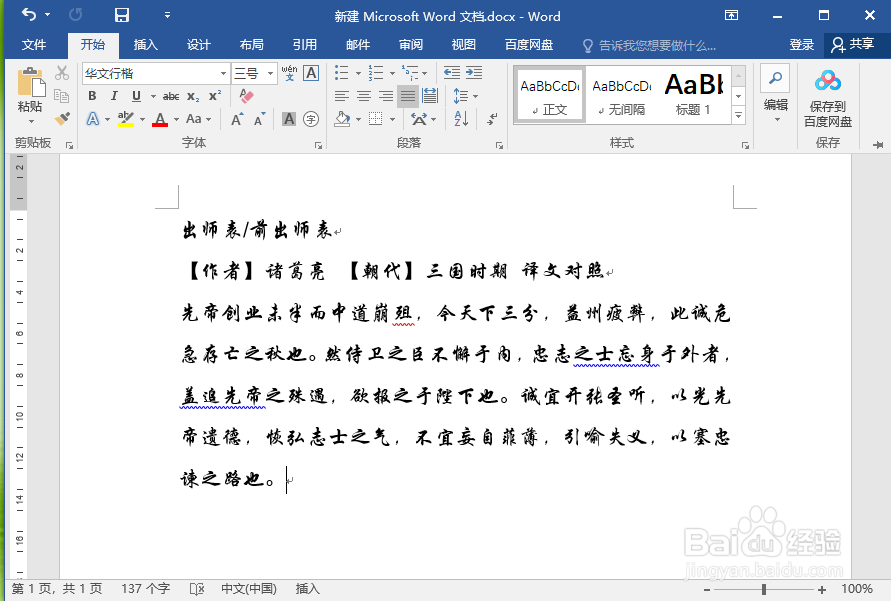Apply underline to selected text
The image size is (891, 601).
point(133,95)
